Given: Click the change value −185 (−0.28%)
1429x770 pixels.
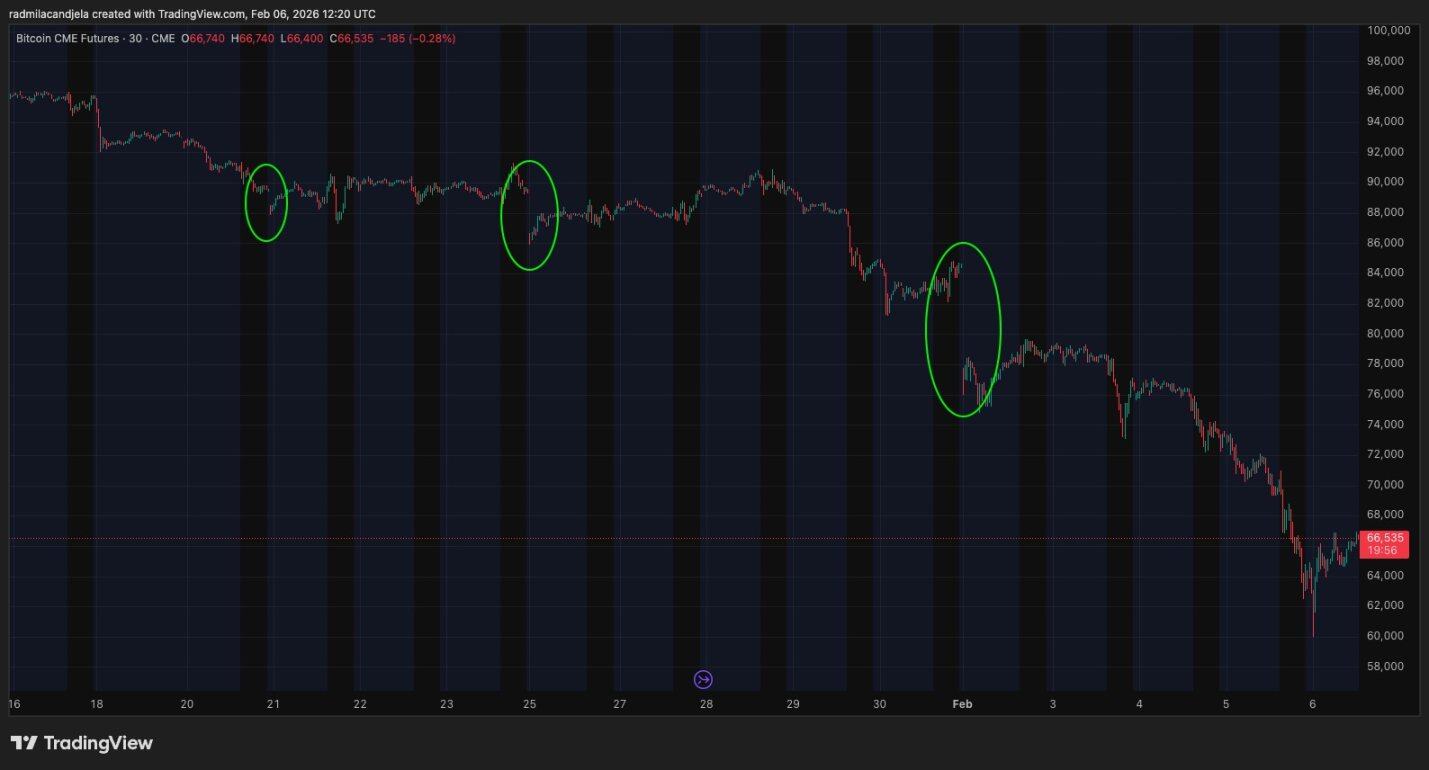Looking at the screenshot, I should 417,38.
